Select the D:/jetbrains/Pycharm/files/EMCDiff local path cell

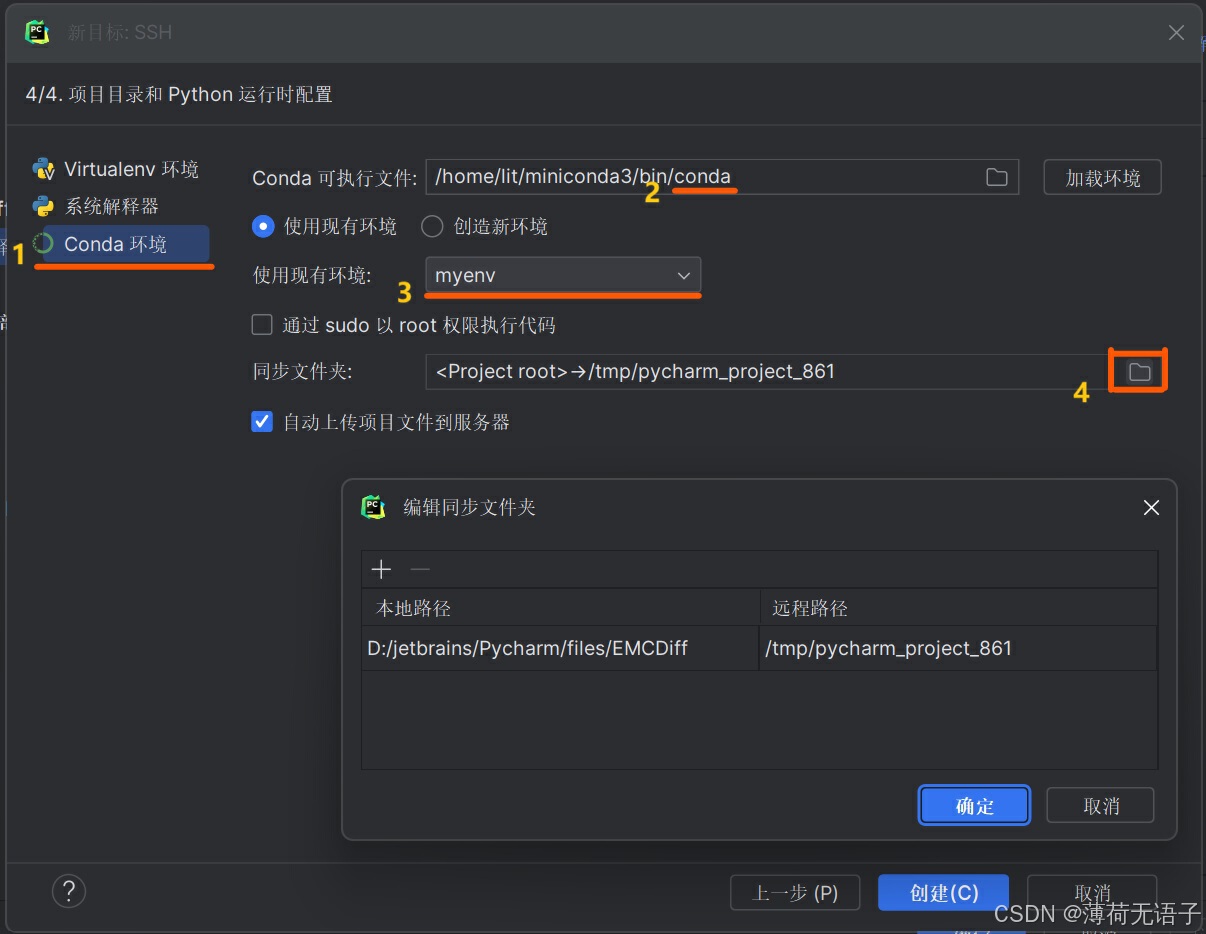click(x=561, y=648)
